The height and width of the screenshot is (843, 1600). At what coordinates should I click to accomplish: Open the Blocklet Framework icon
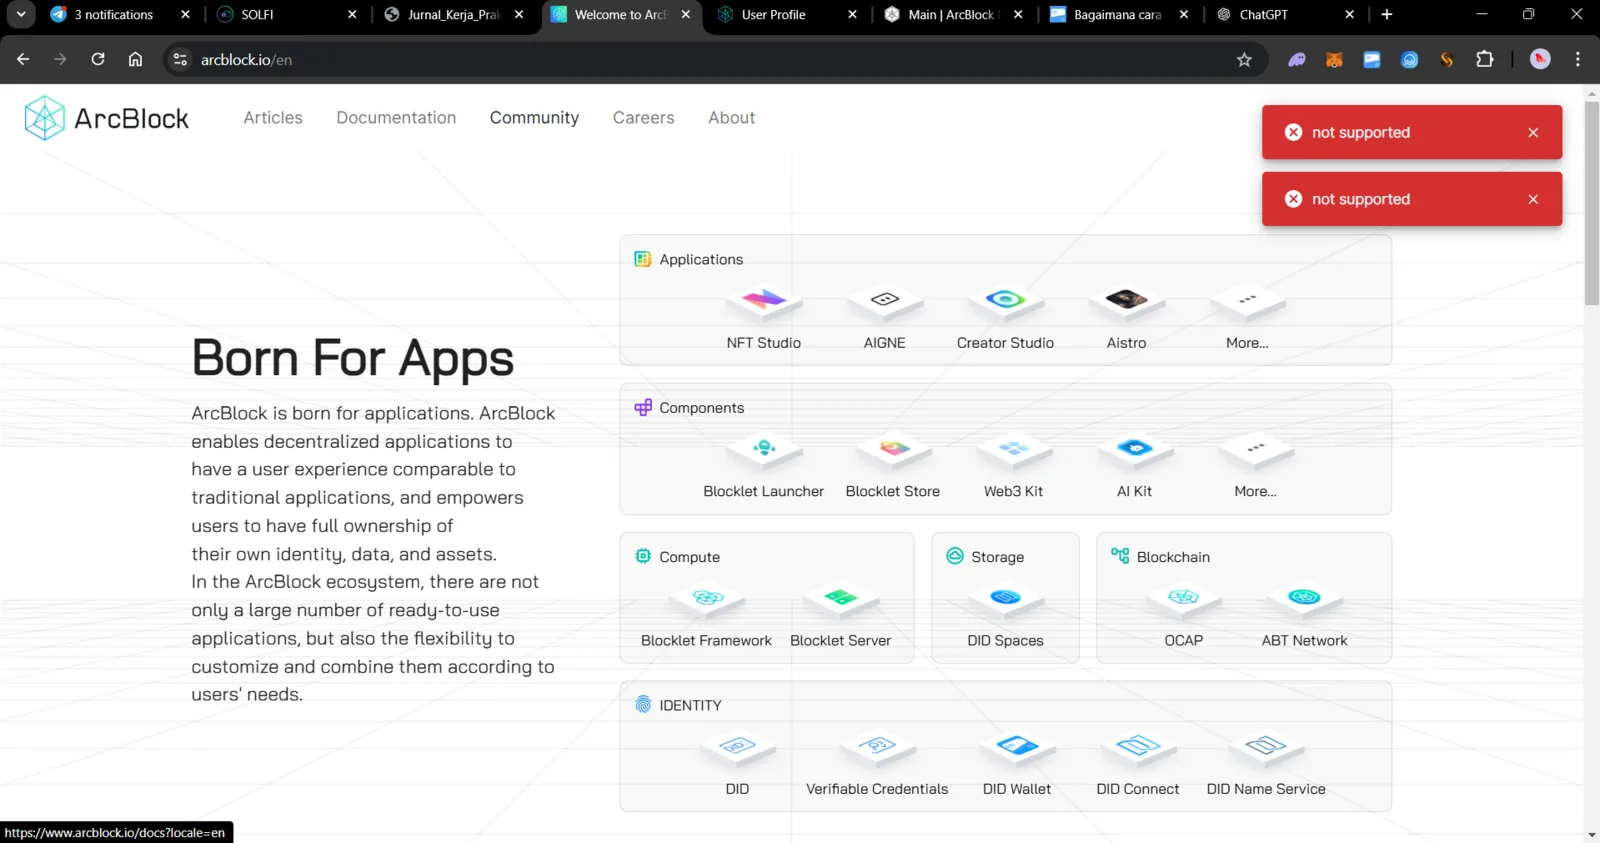tap(707, 599)
